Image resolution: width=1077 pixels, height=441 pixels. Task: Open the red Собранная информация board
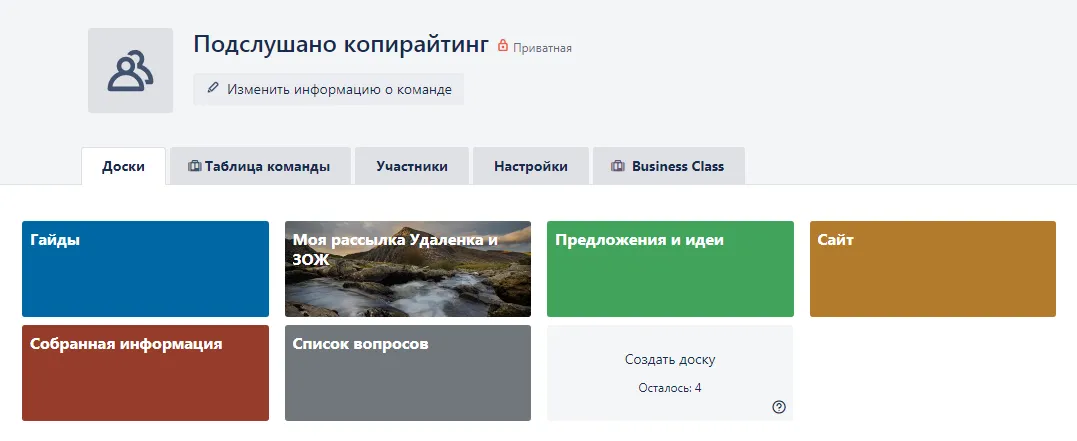click(145, 373)
